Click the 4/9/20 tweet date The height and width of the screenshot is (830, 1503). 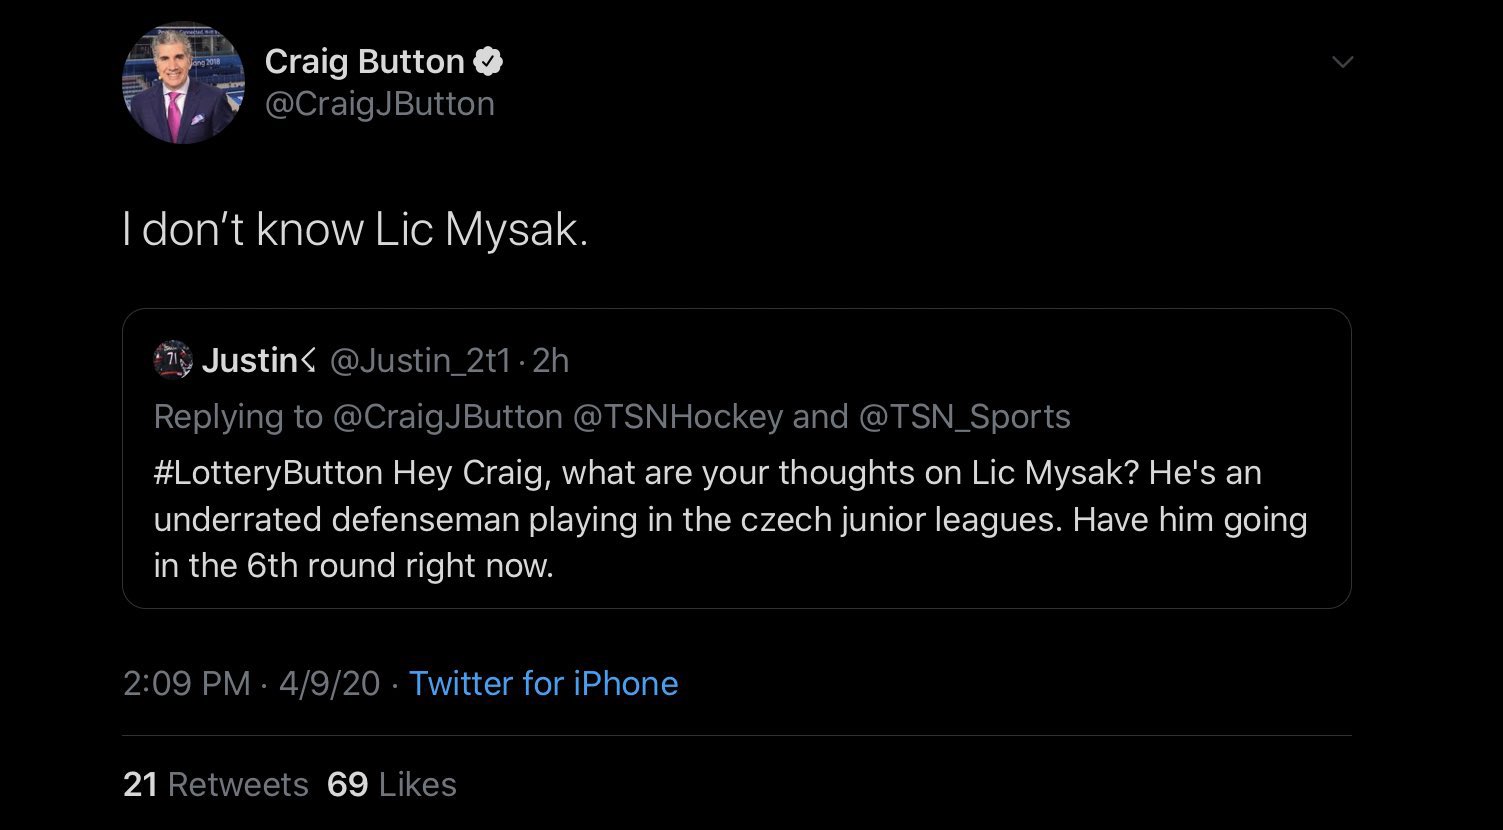click(330, 683)
